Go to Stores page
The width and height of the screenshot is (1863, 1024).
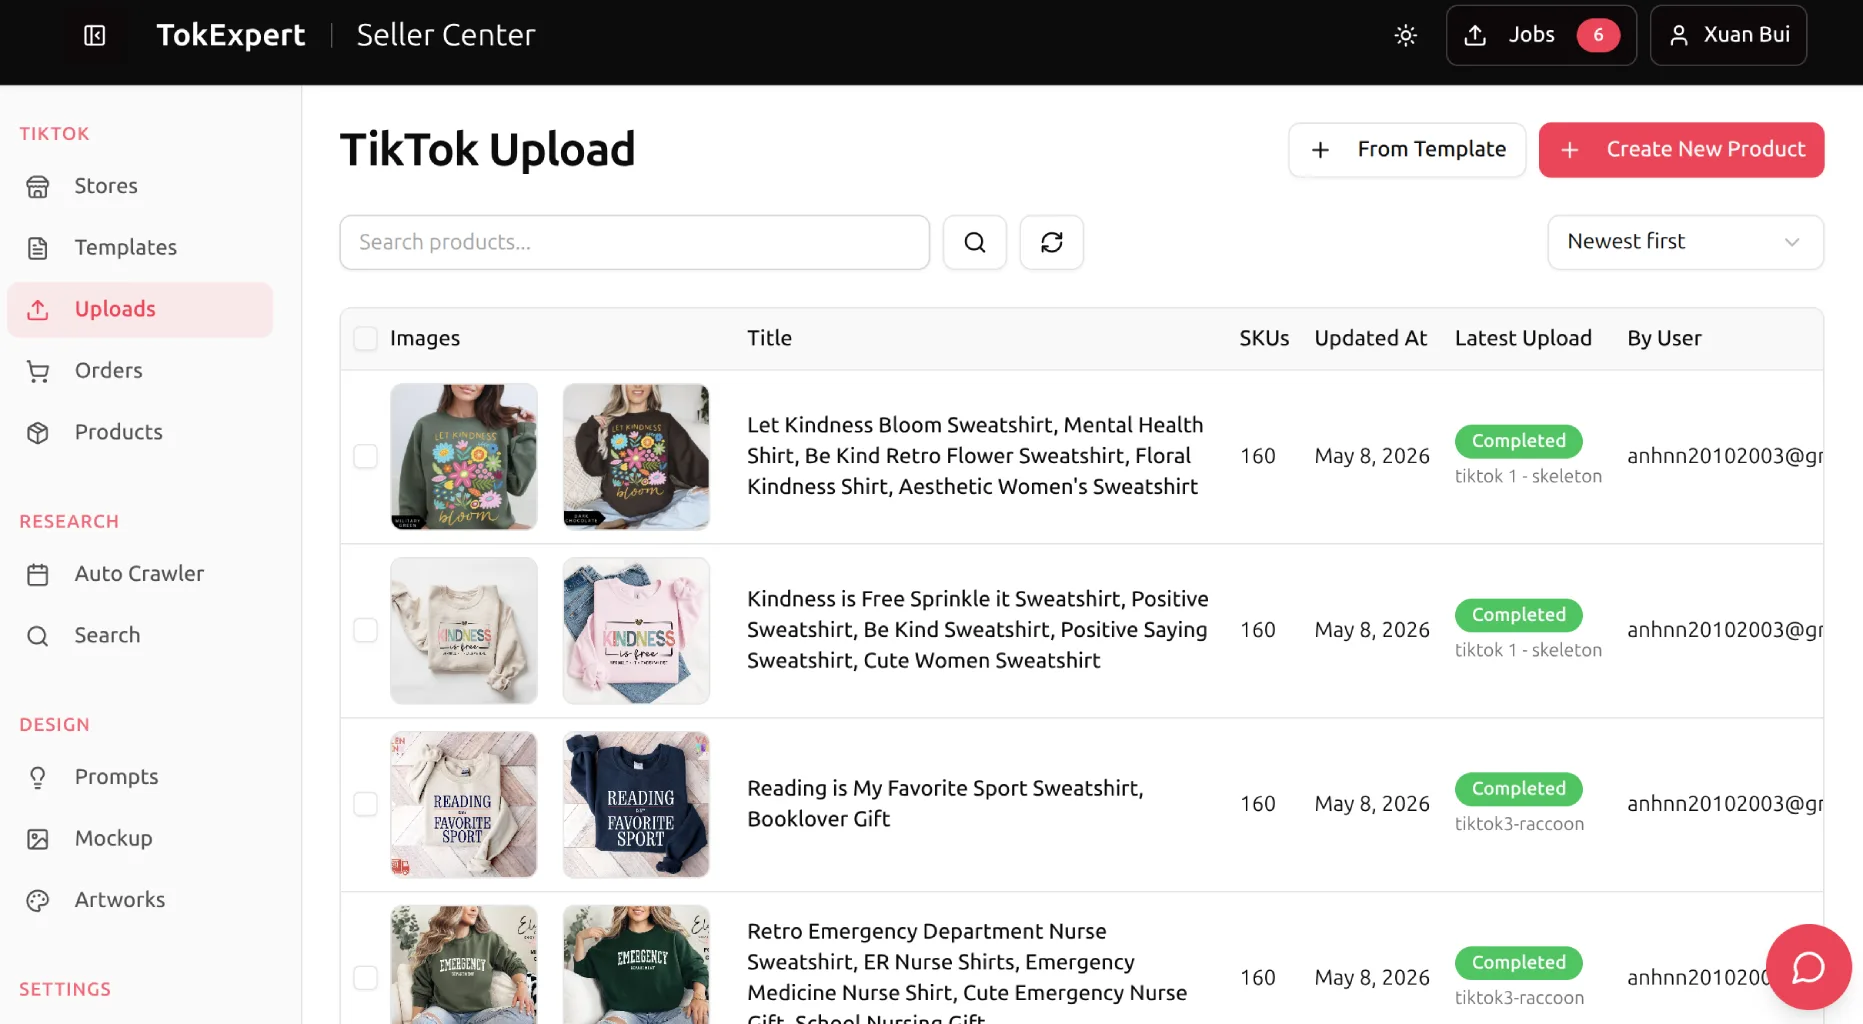click(x=140, y=186)
